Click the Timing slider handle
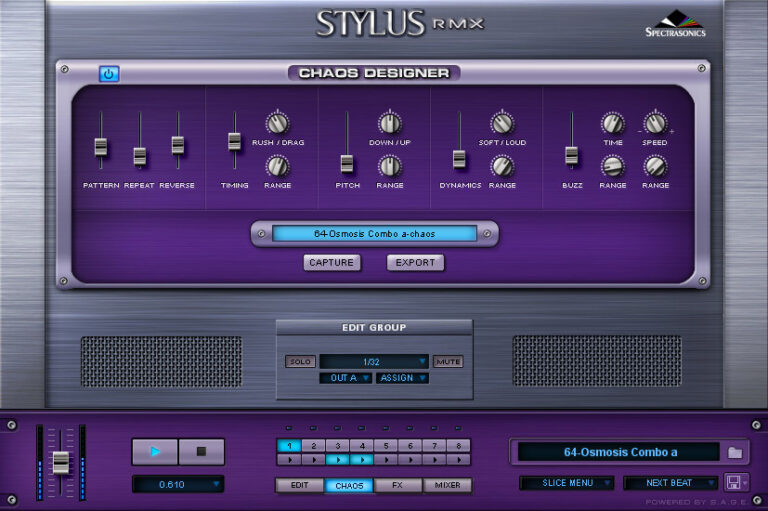The height and width of the screenshot is (511, 768). click(235, 142)
